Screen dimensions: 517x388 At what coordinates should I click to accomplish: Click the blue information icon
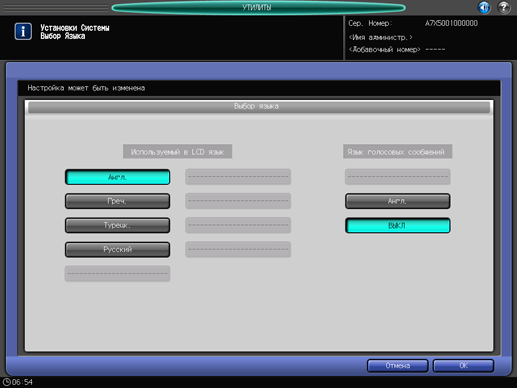(23, 32)
